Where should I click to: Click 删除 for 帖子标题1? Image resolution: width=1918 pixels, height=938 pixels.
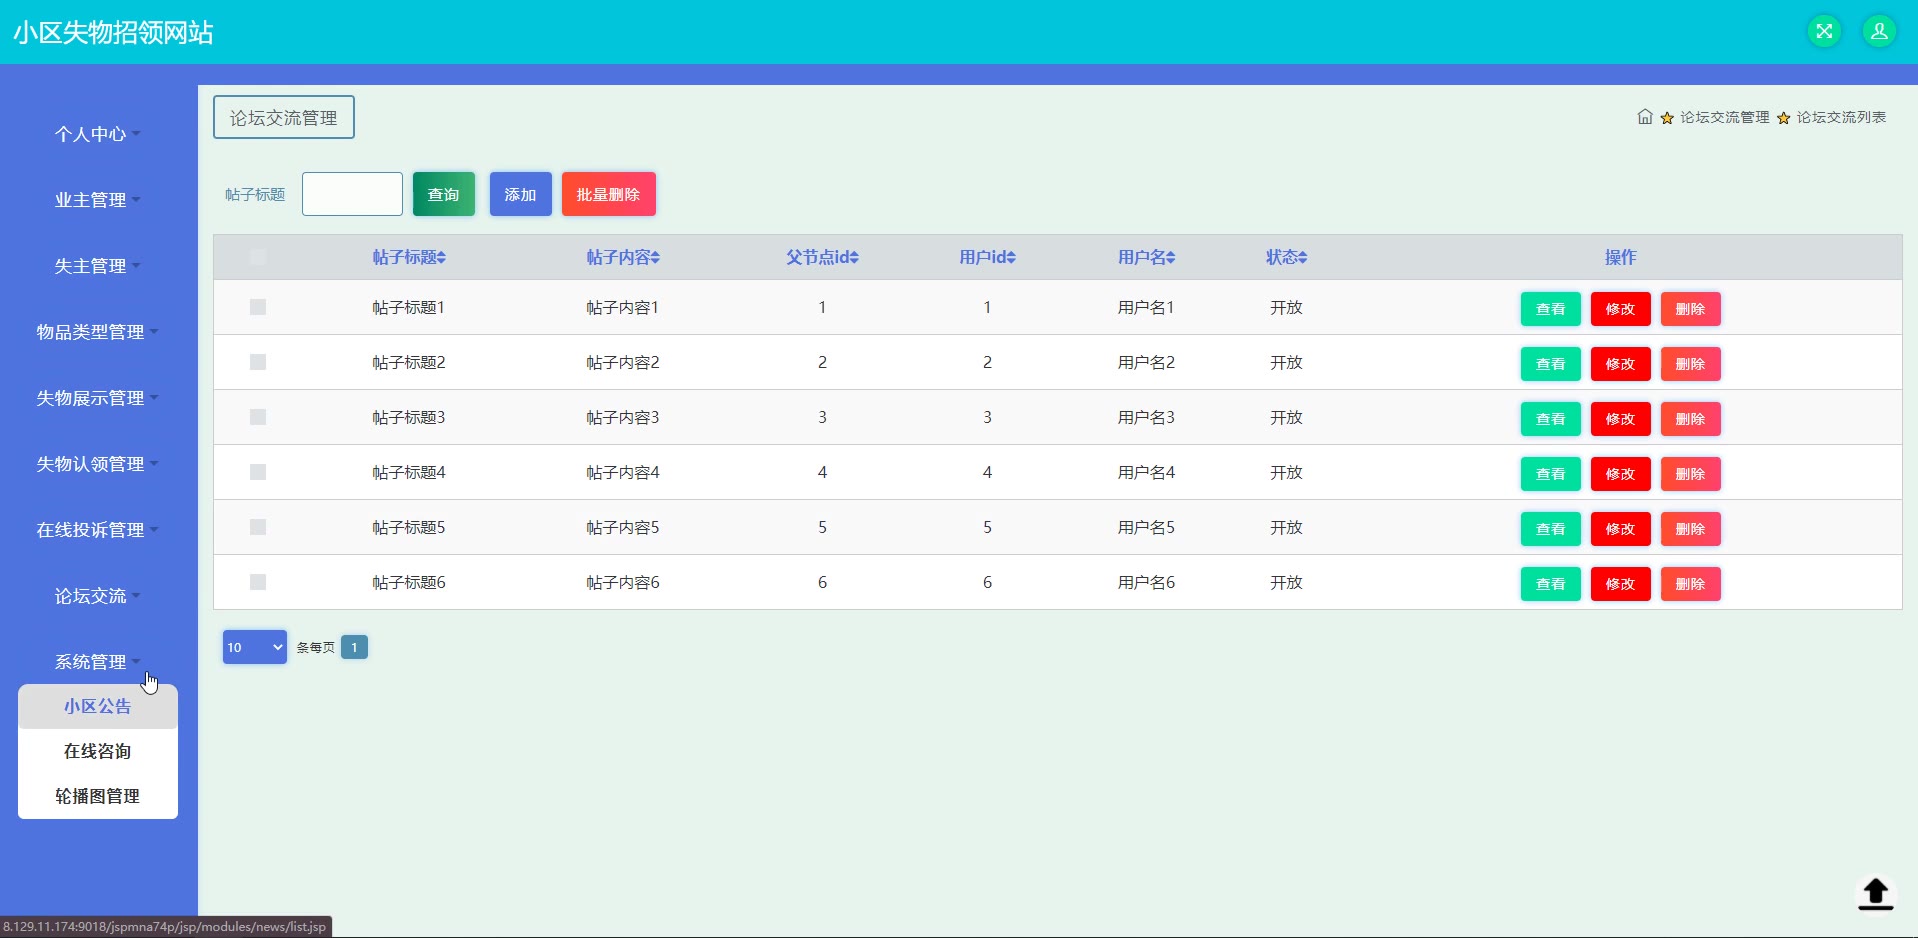coord(1691,309)
